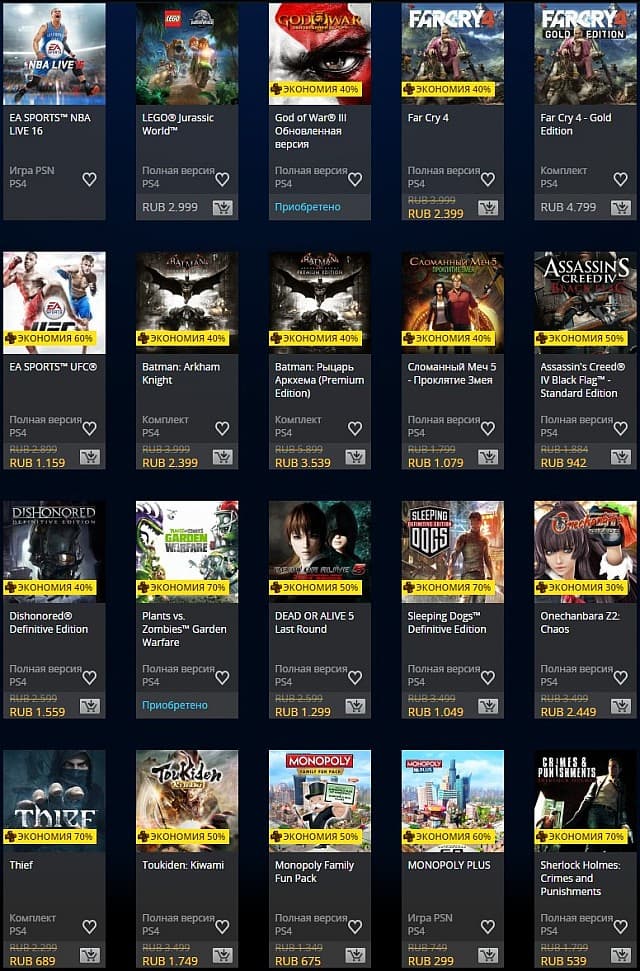Add Thief to the shopping cart

pos(90,956)
